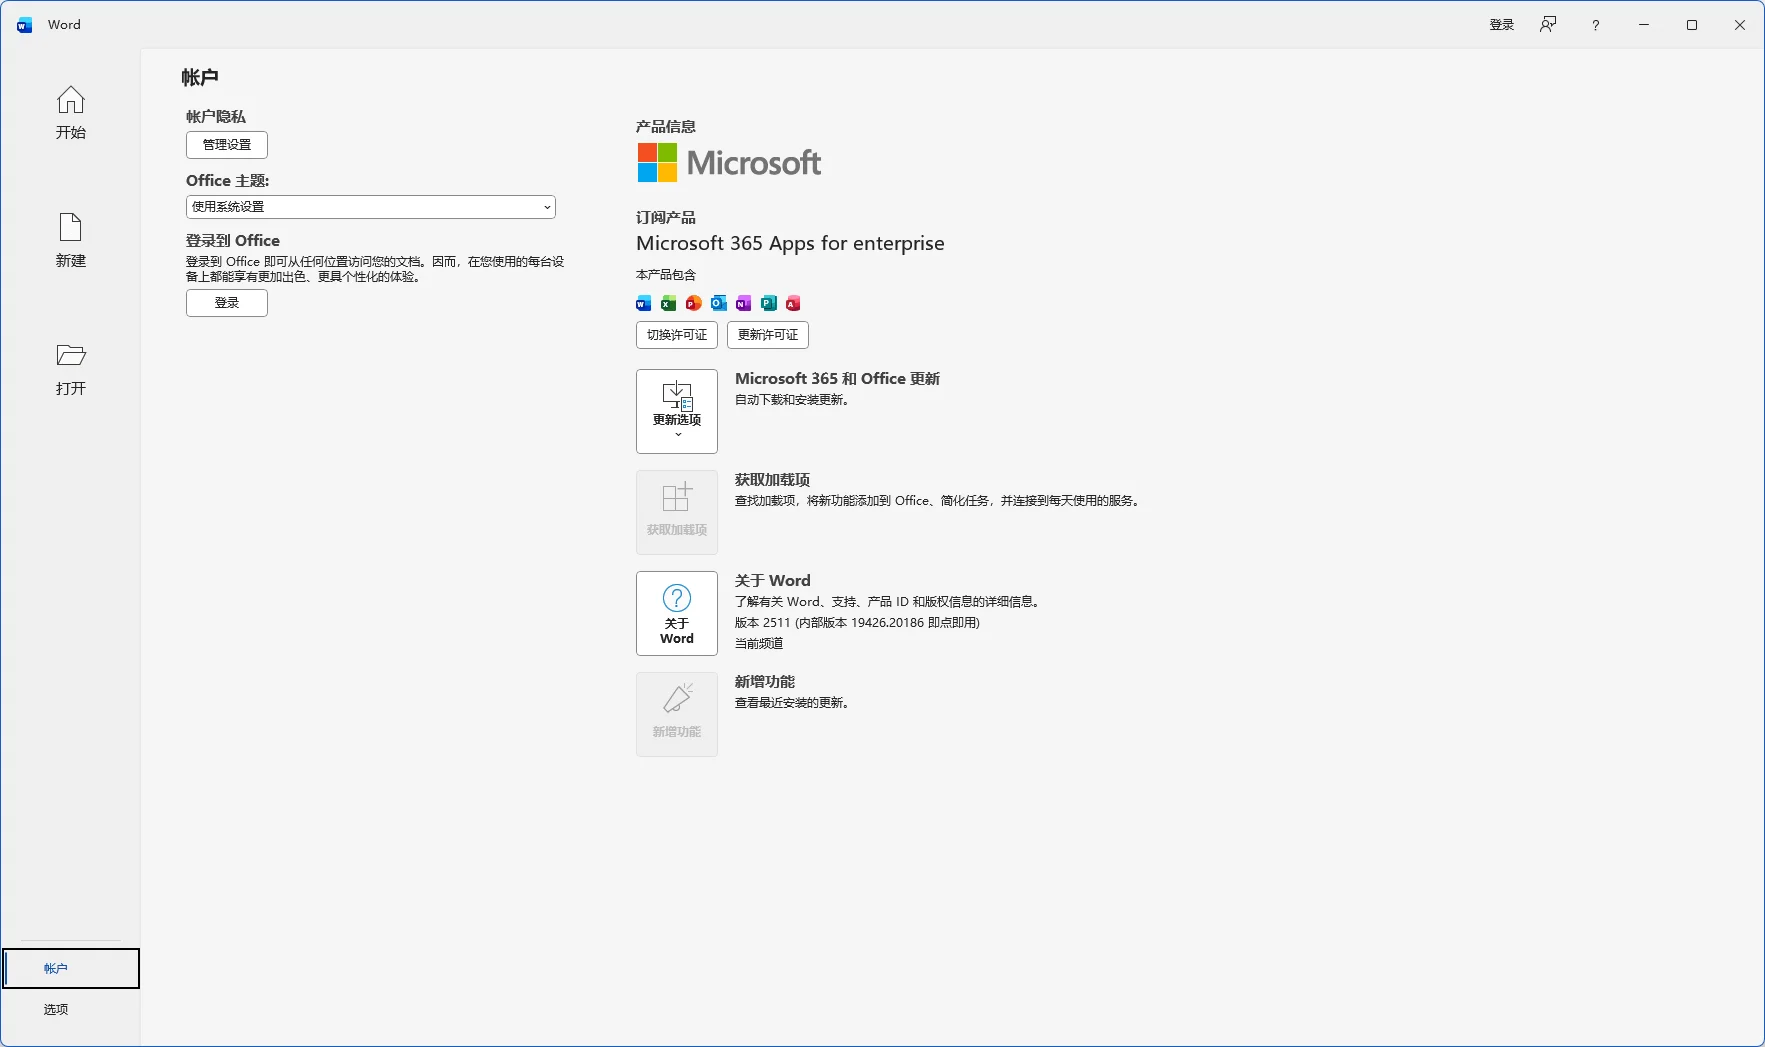Click the 关于 Word (About Word) button
Image resolution: width=1765 pixels, height=1047 pixels.
tap(676, 613)
